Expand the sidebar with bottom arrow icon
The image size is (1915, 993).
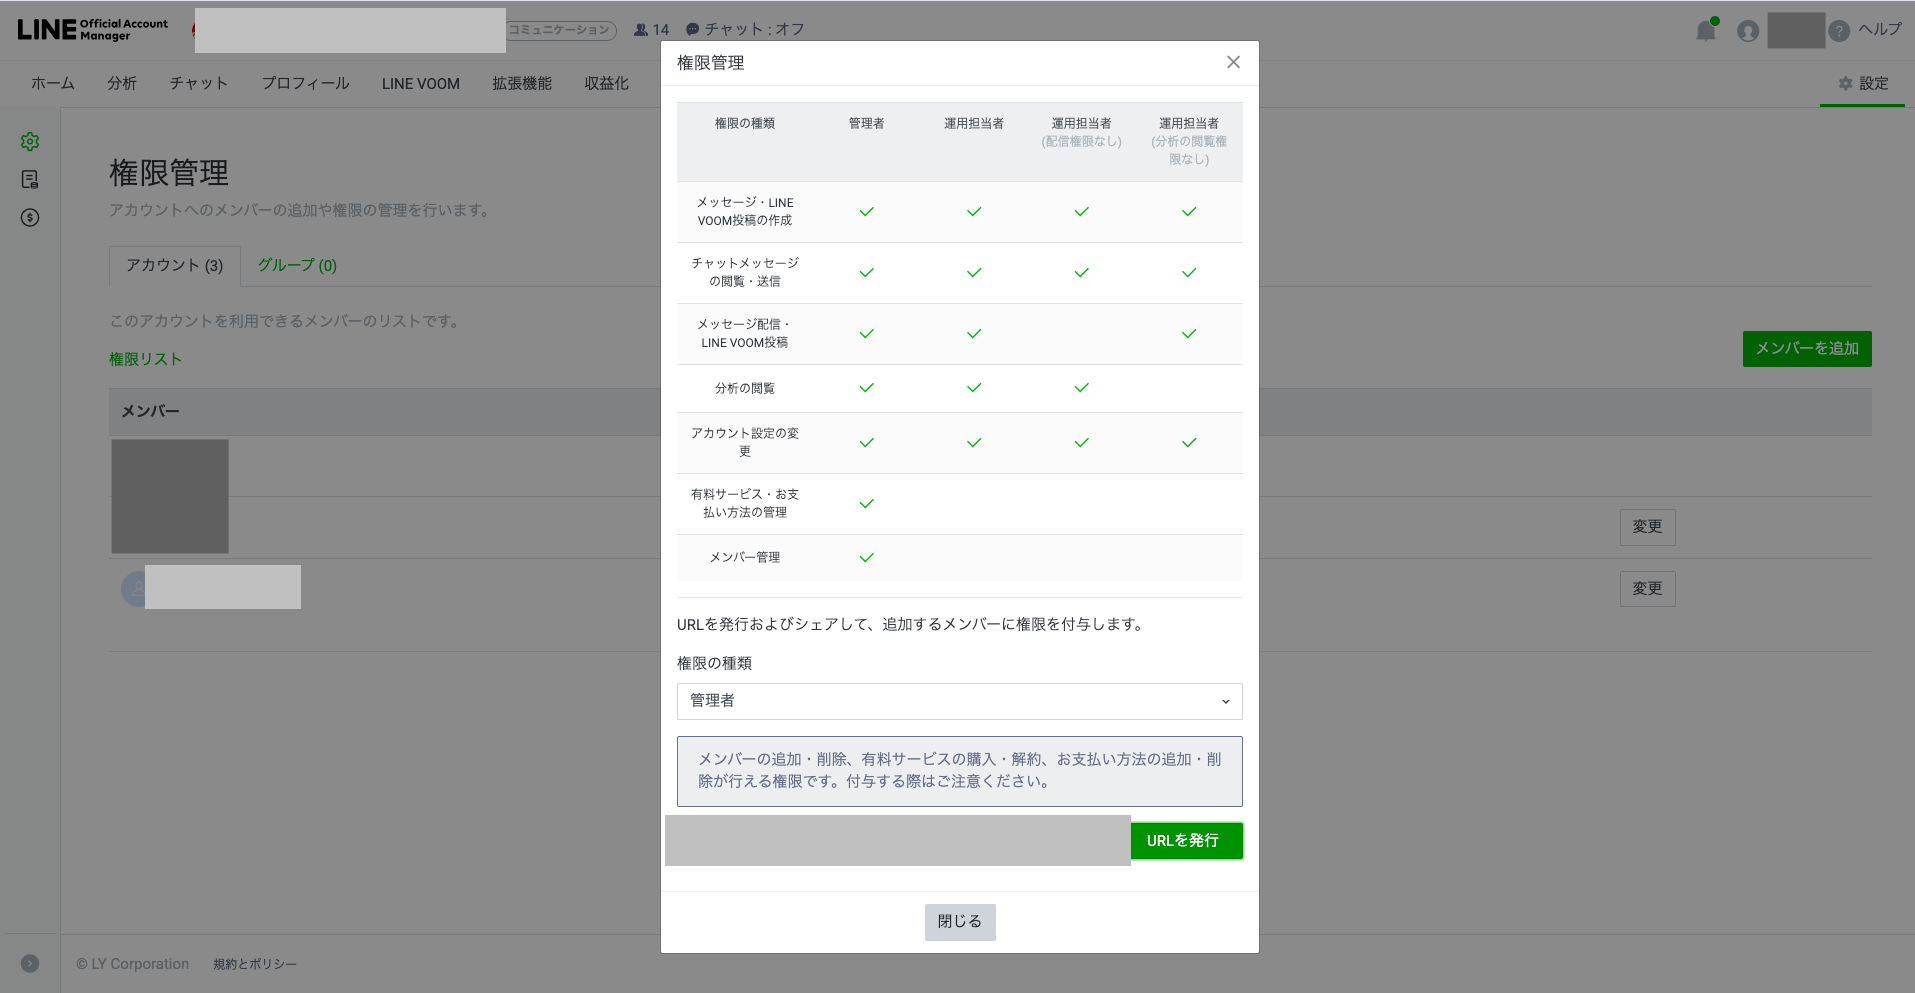click(x=30, y=964)
